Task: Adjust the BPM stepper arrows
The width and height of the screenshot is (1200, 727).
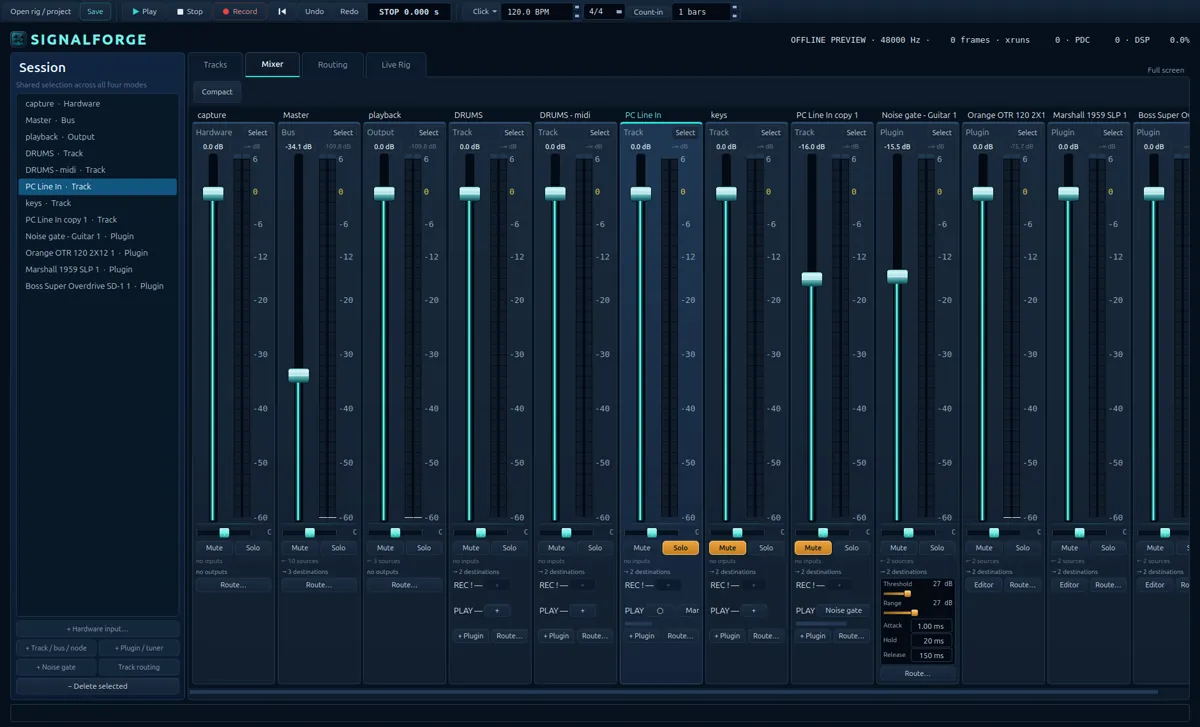Action: 578,12
